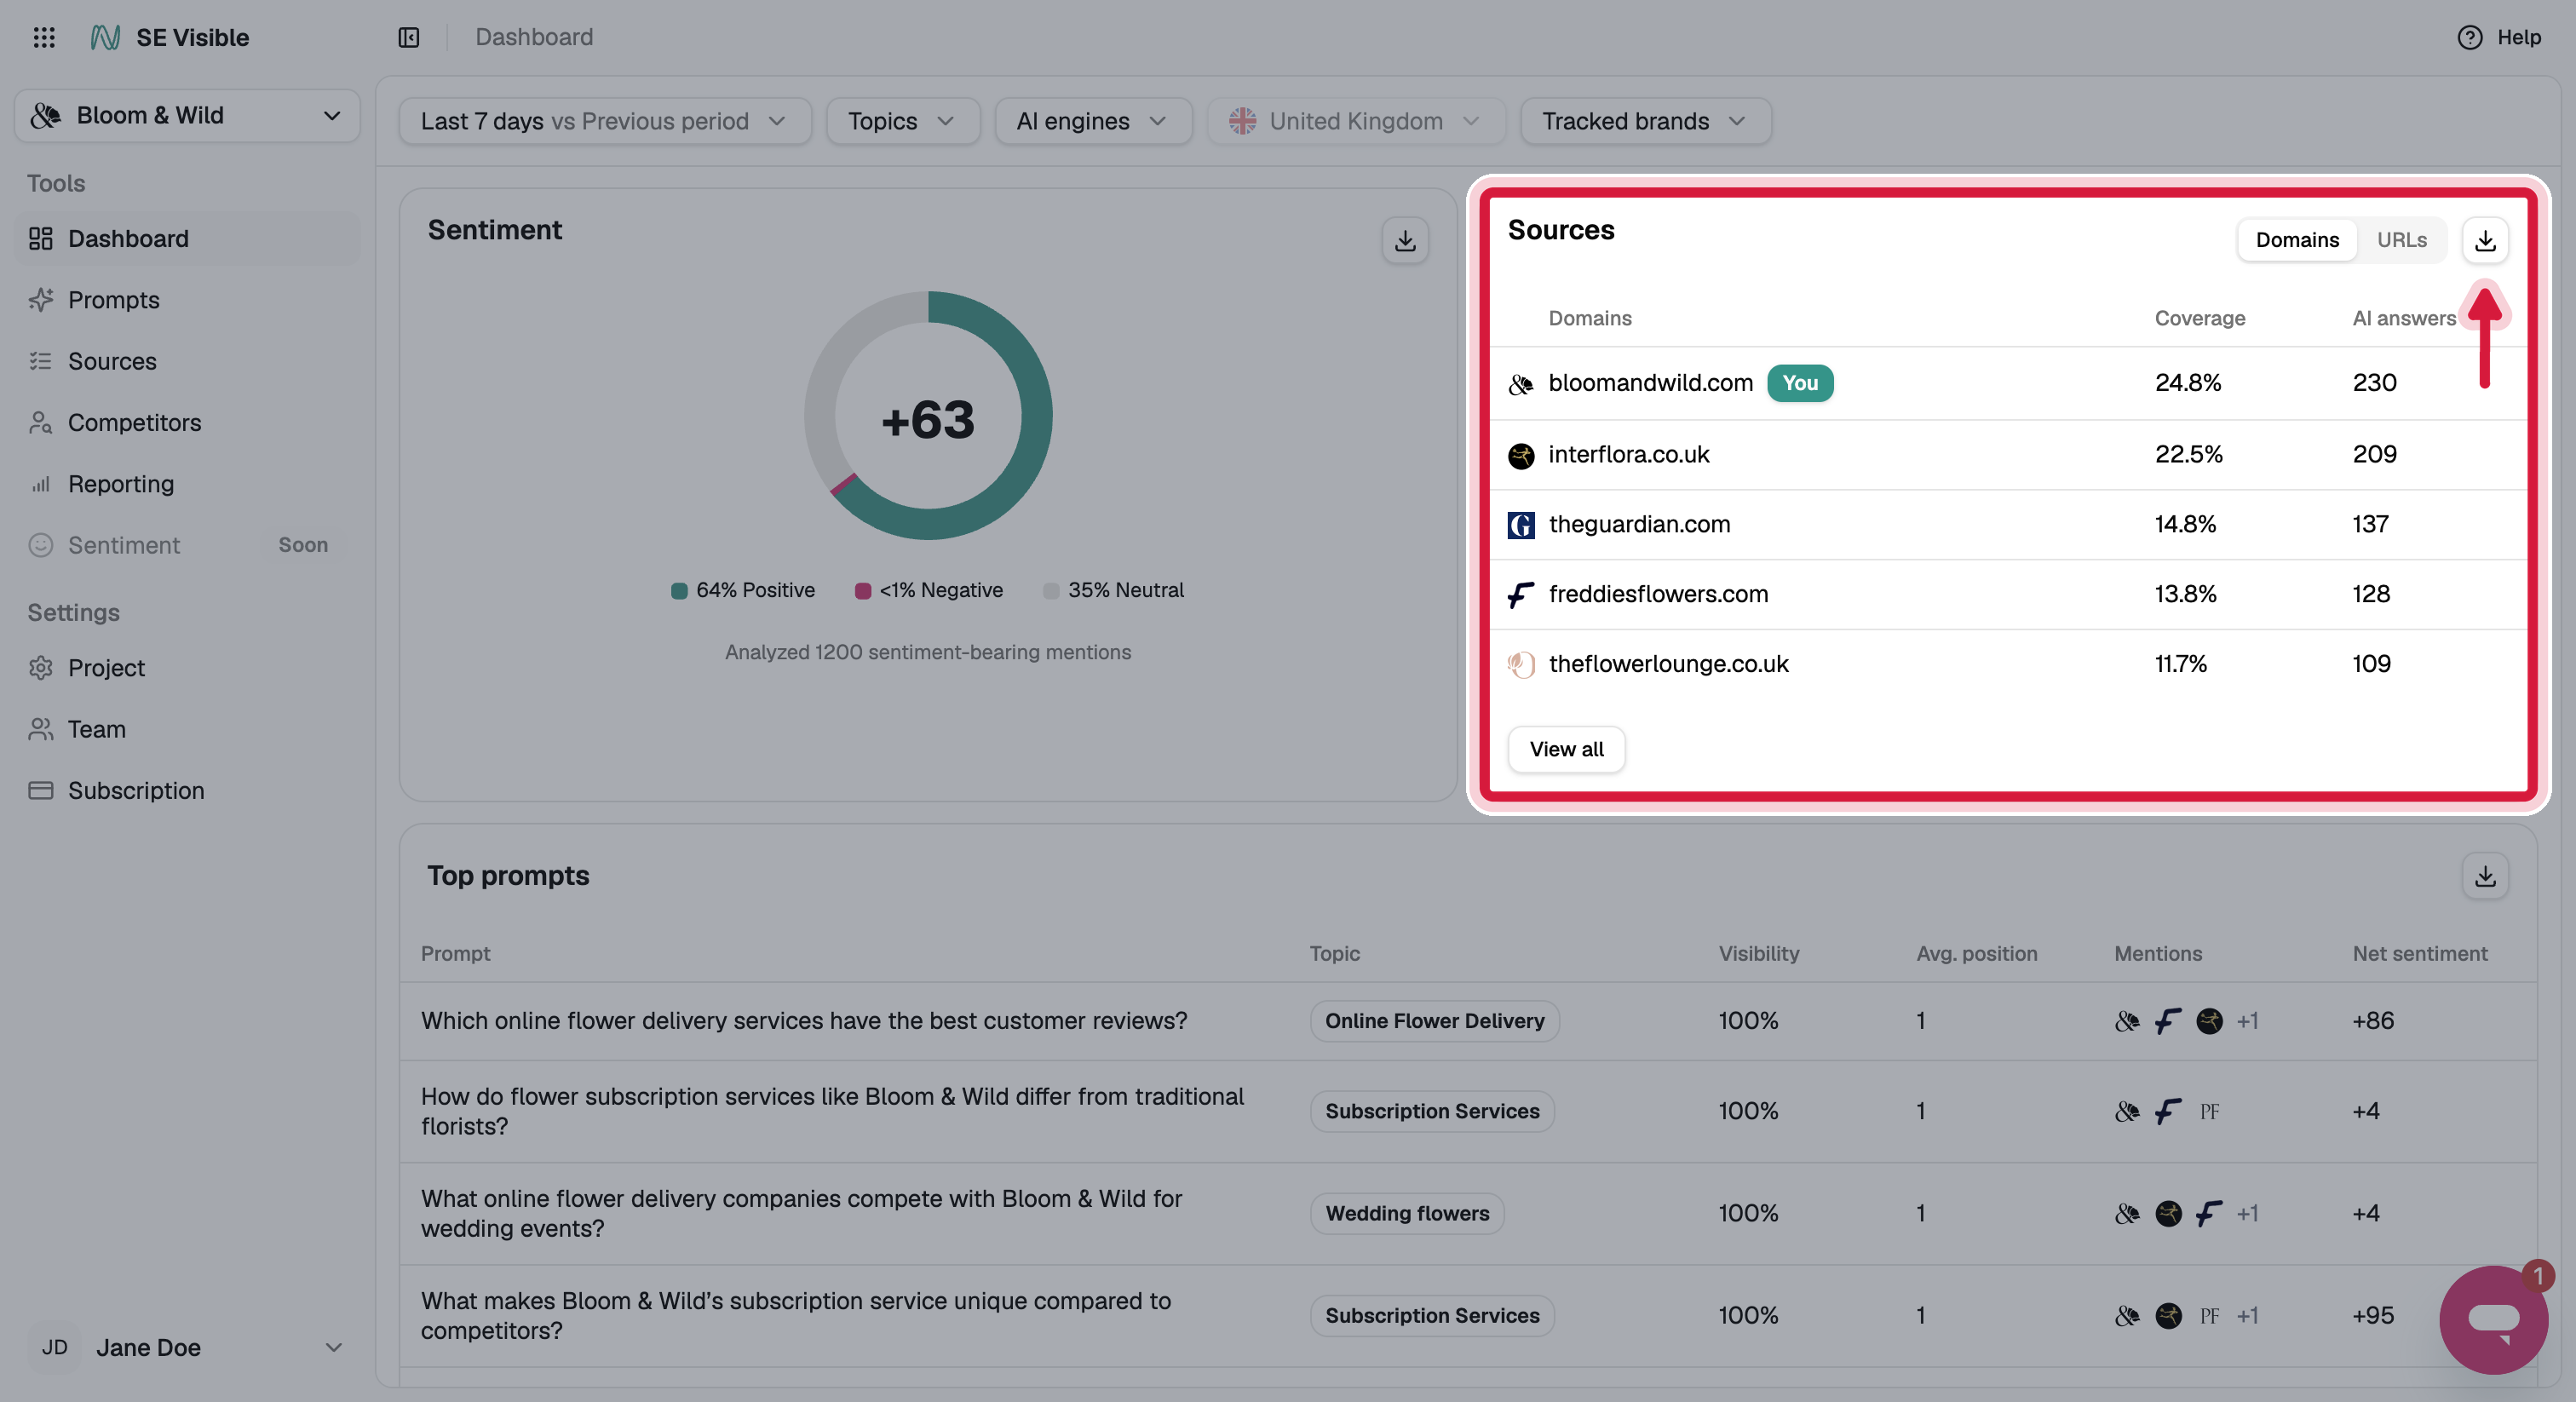Download the Sentiment chart
The width and height of the screenshot is (2576, 1402).
(x=1405, y=240)
